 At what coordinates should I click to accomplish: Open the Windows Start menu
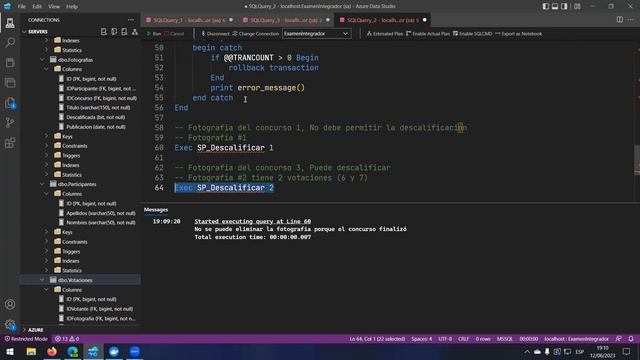click(x=10, y=351)
